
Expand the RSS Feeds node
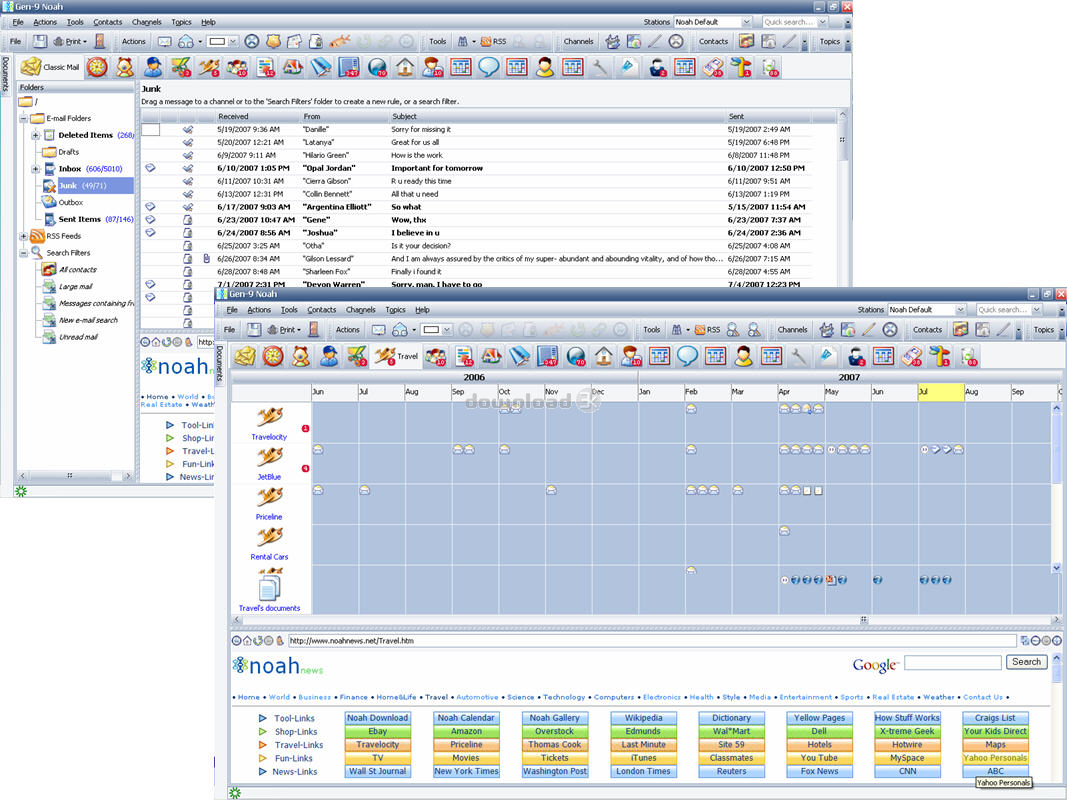click(23, 236)
